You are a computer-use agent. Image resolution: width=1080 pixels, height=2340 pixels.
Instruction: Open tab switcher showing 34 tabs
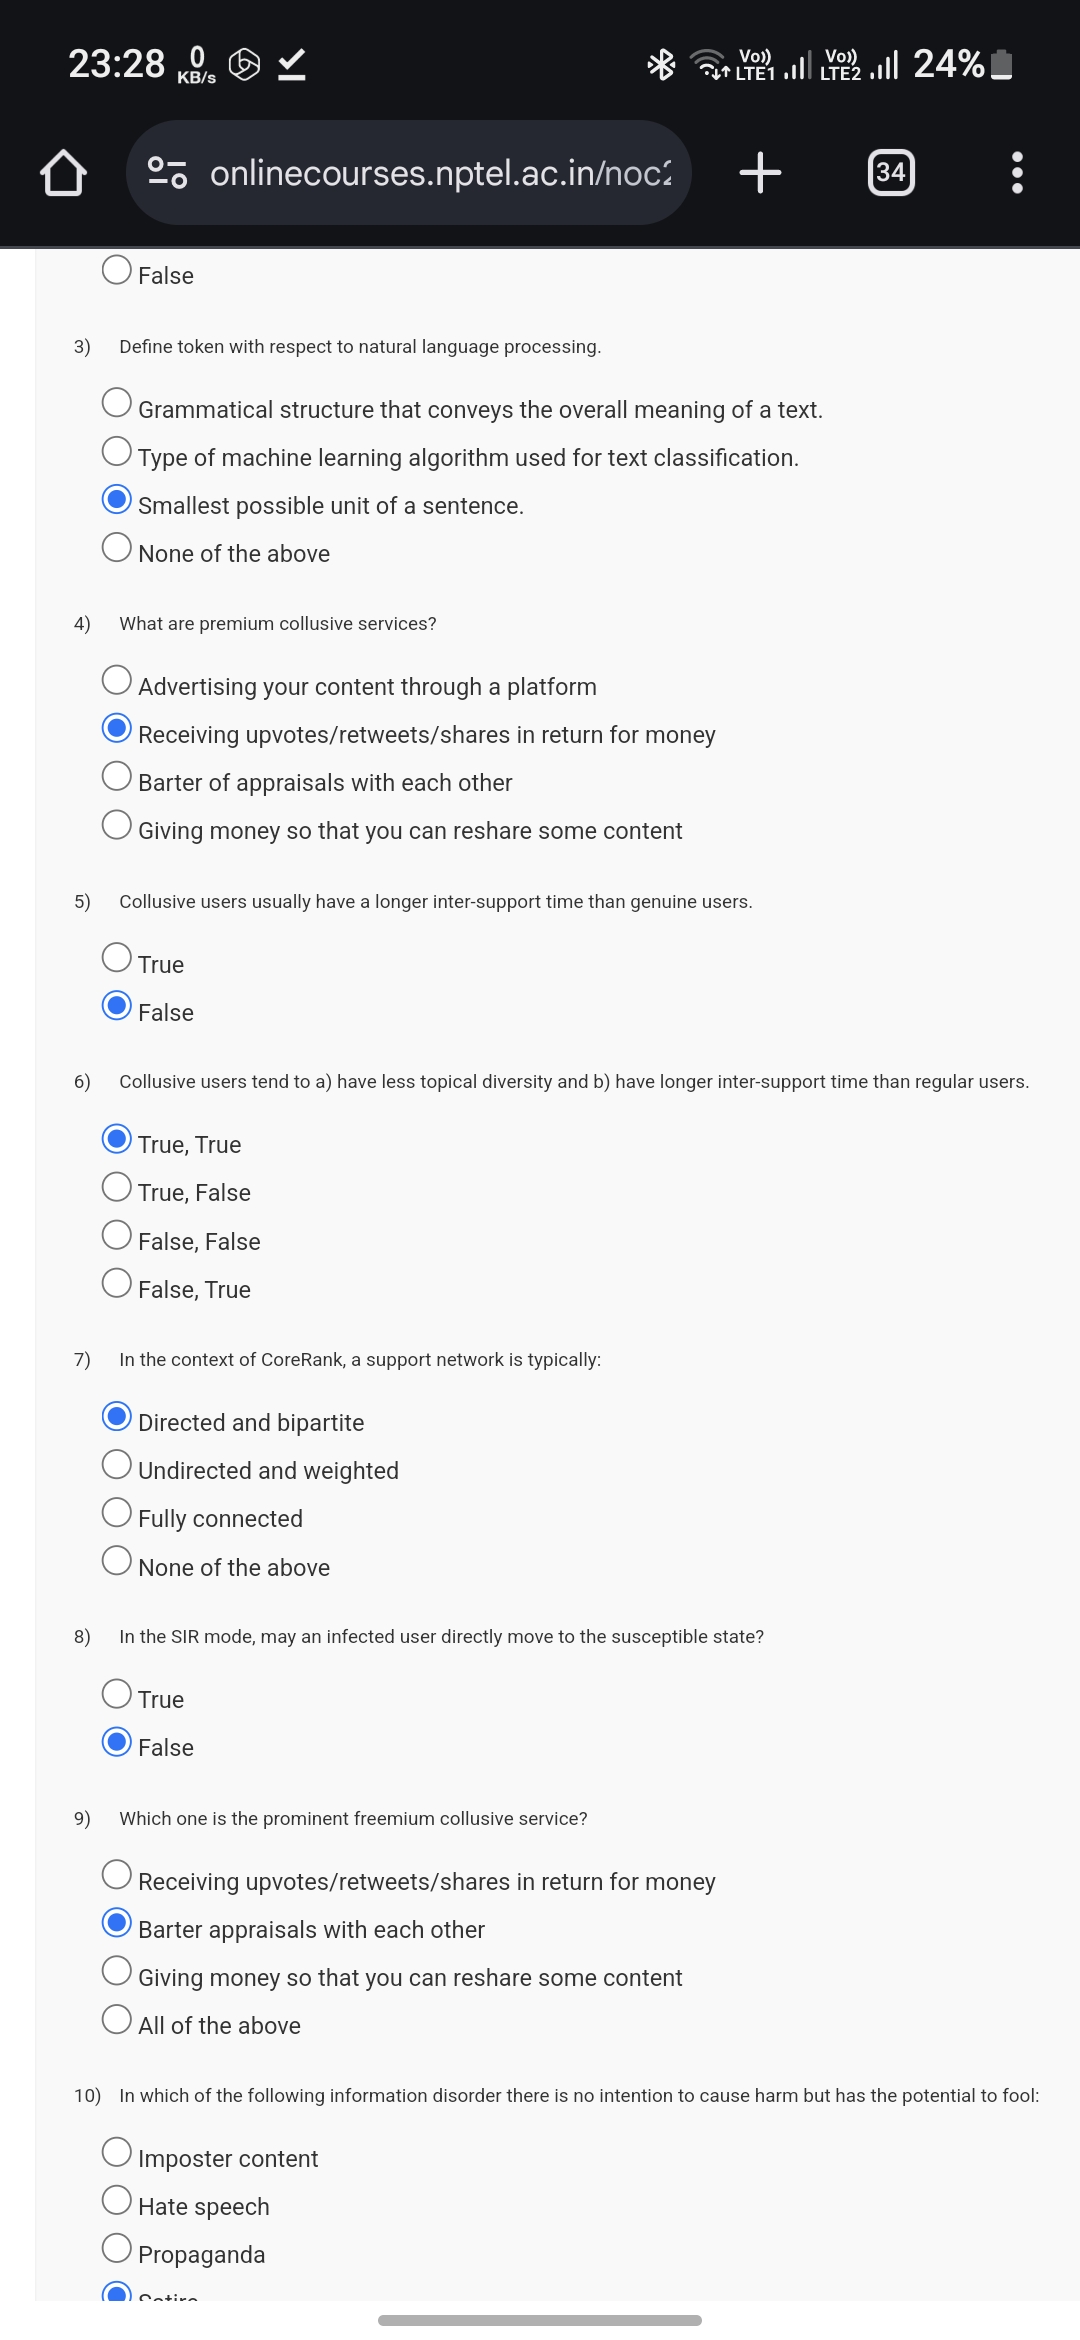[x=890, y=173]
